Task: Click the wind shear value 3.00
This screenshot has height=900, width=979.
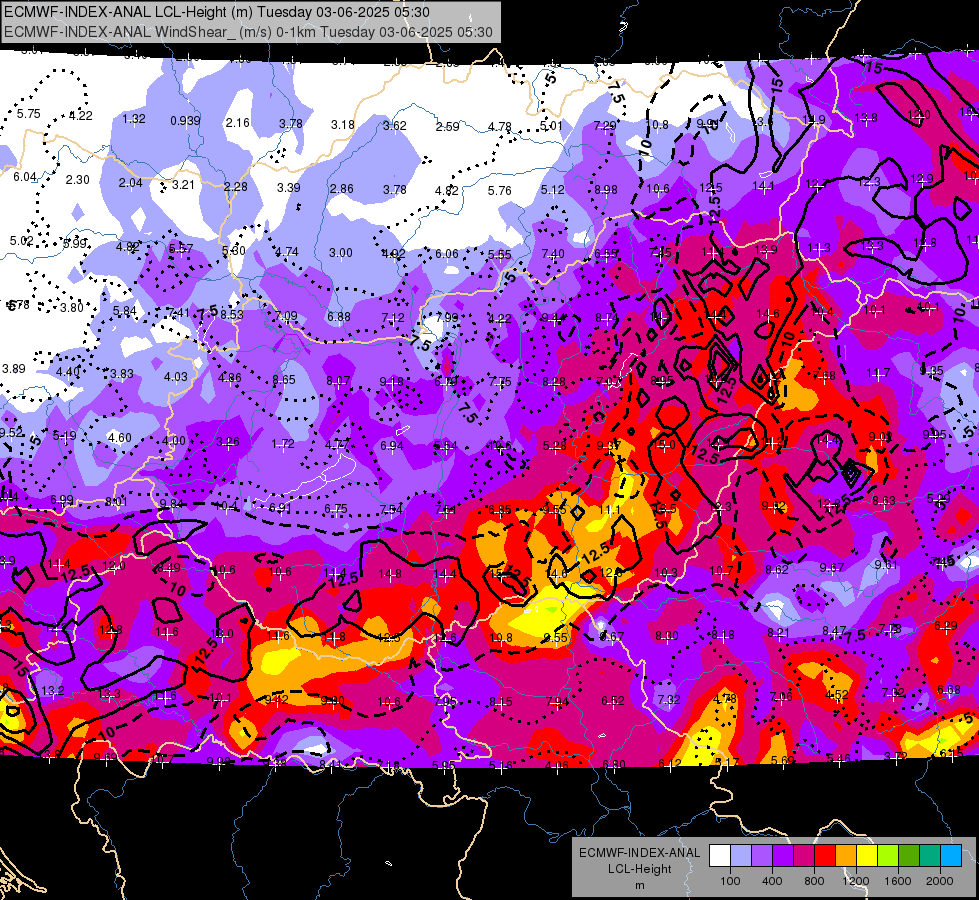Action: (x=341, y=253)
